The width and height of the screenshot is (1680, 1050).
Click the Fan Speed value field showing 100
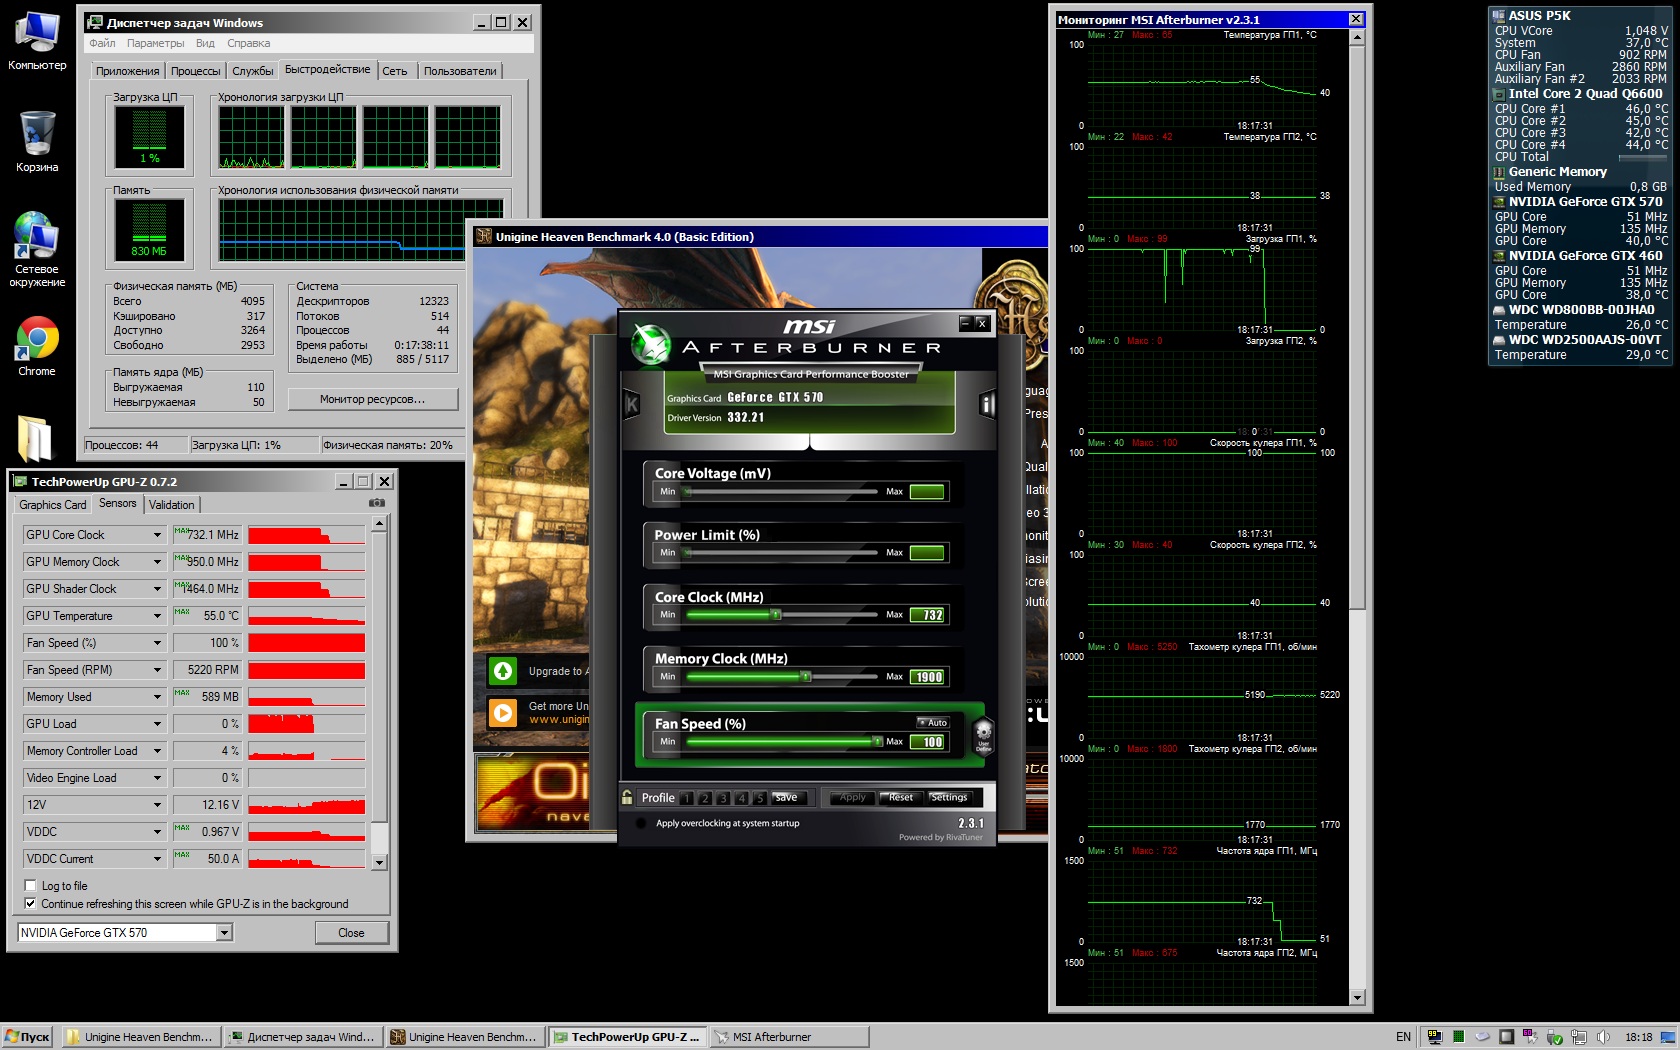(x=927, y=742)
